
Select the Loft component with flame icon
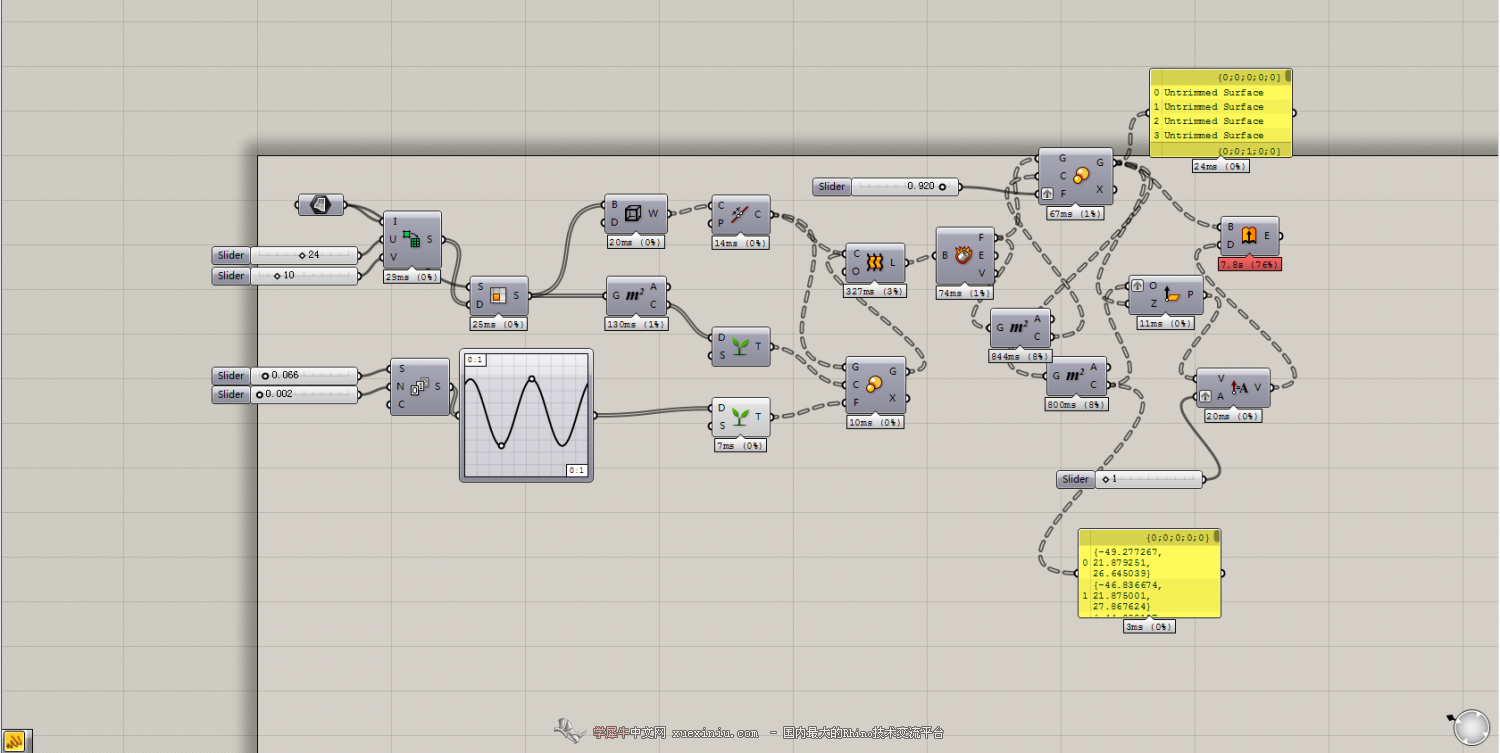pyautogui.click(x=875, y=263)
